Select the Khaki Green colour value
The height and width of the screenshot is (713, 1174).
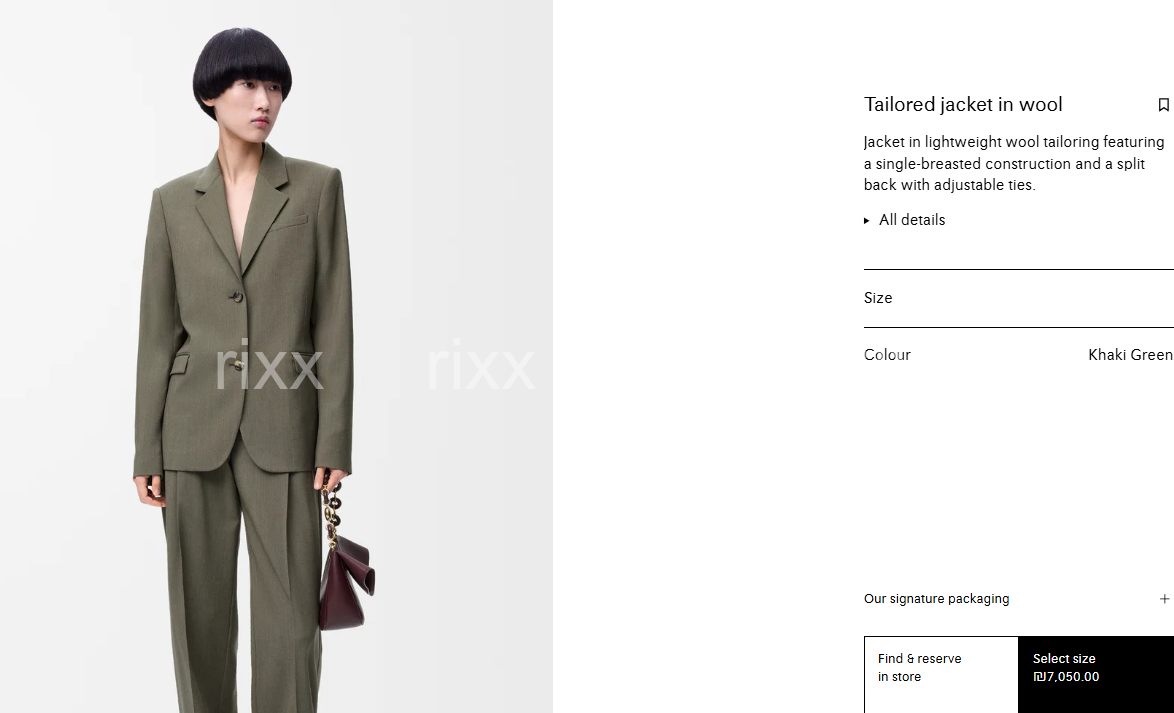coord(1131,354)
